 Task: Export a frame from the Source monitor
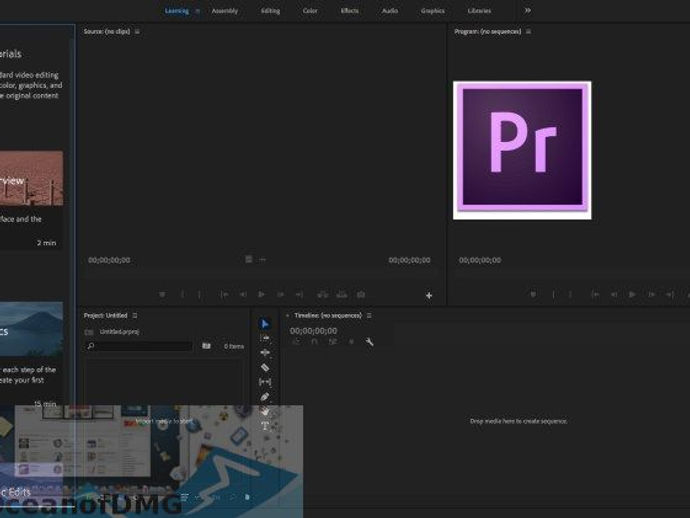(x=361, y=294)
